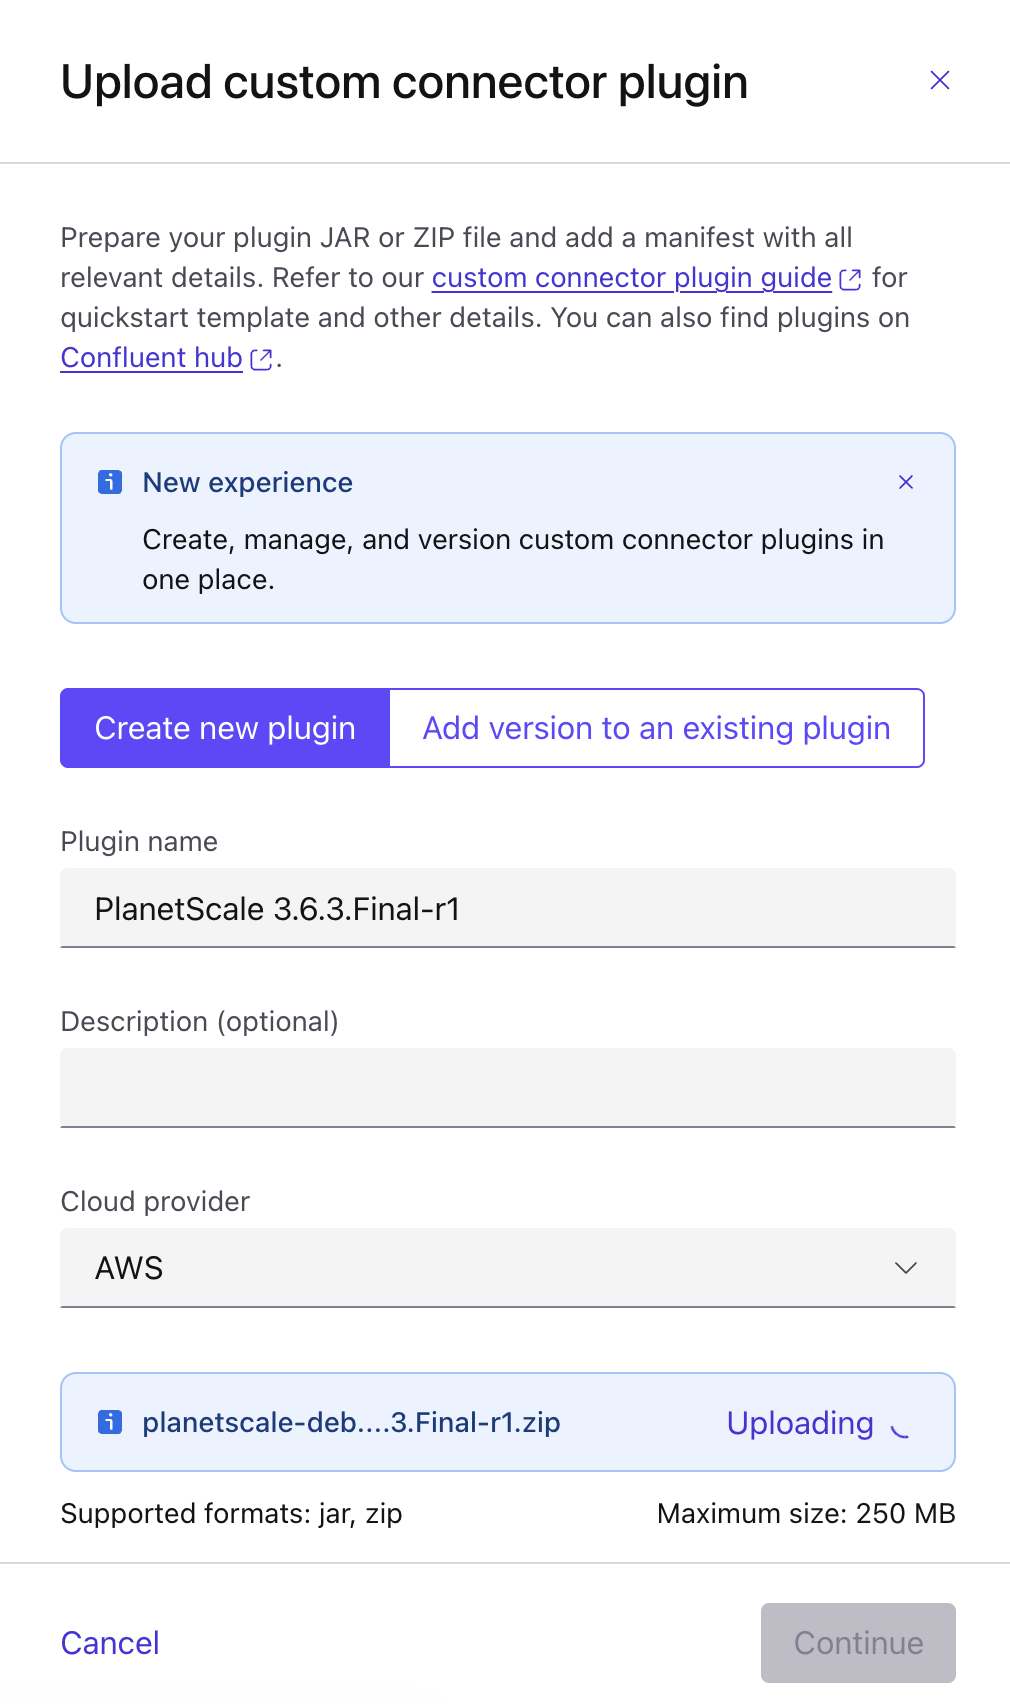
Task: Click the file info icon beside planetscale zip
Action: click(x=110, y=1422)
